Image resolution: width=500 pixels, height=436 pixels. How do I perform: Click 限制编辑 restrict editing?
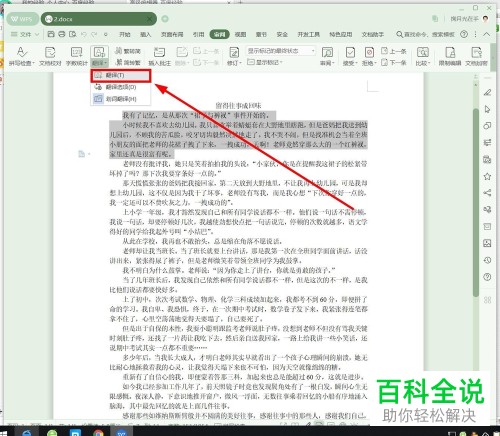pos(450,56)
